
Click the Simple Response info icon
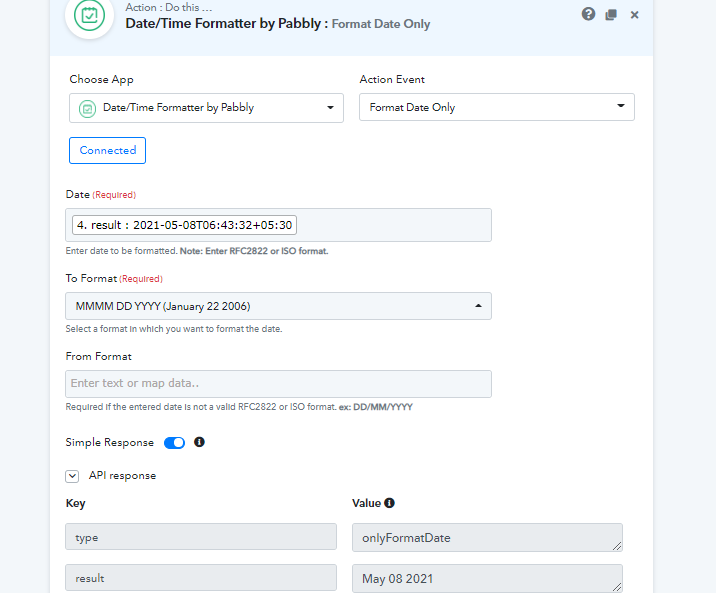click(x=199, y=442)
